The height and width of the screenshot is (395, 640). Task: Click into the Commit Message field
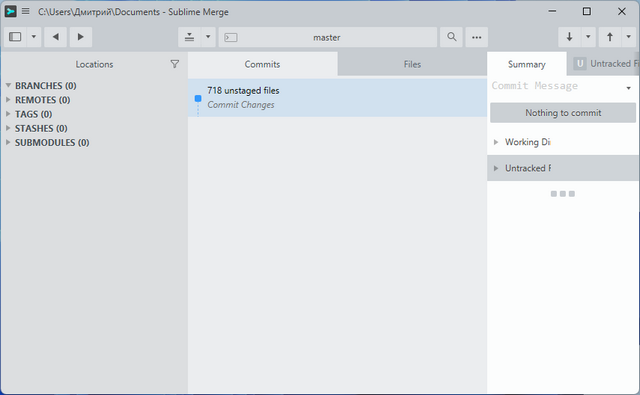(557, 86)
